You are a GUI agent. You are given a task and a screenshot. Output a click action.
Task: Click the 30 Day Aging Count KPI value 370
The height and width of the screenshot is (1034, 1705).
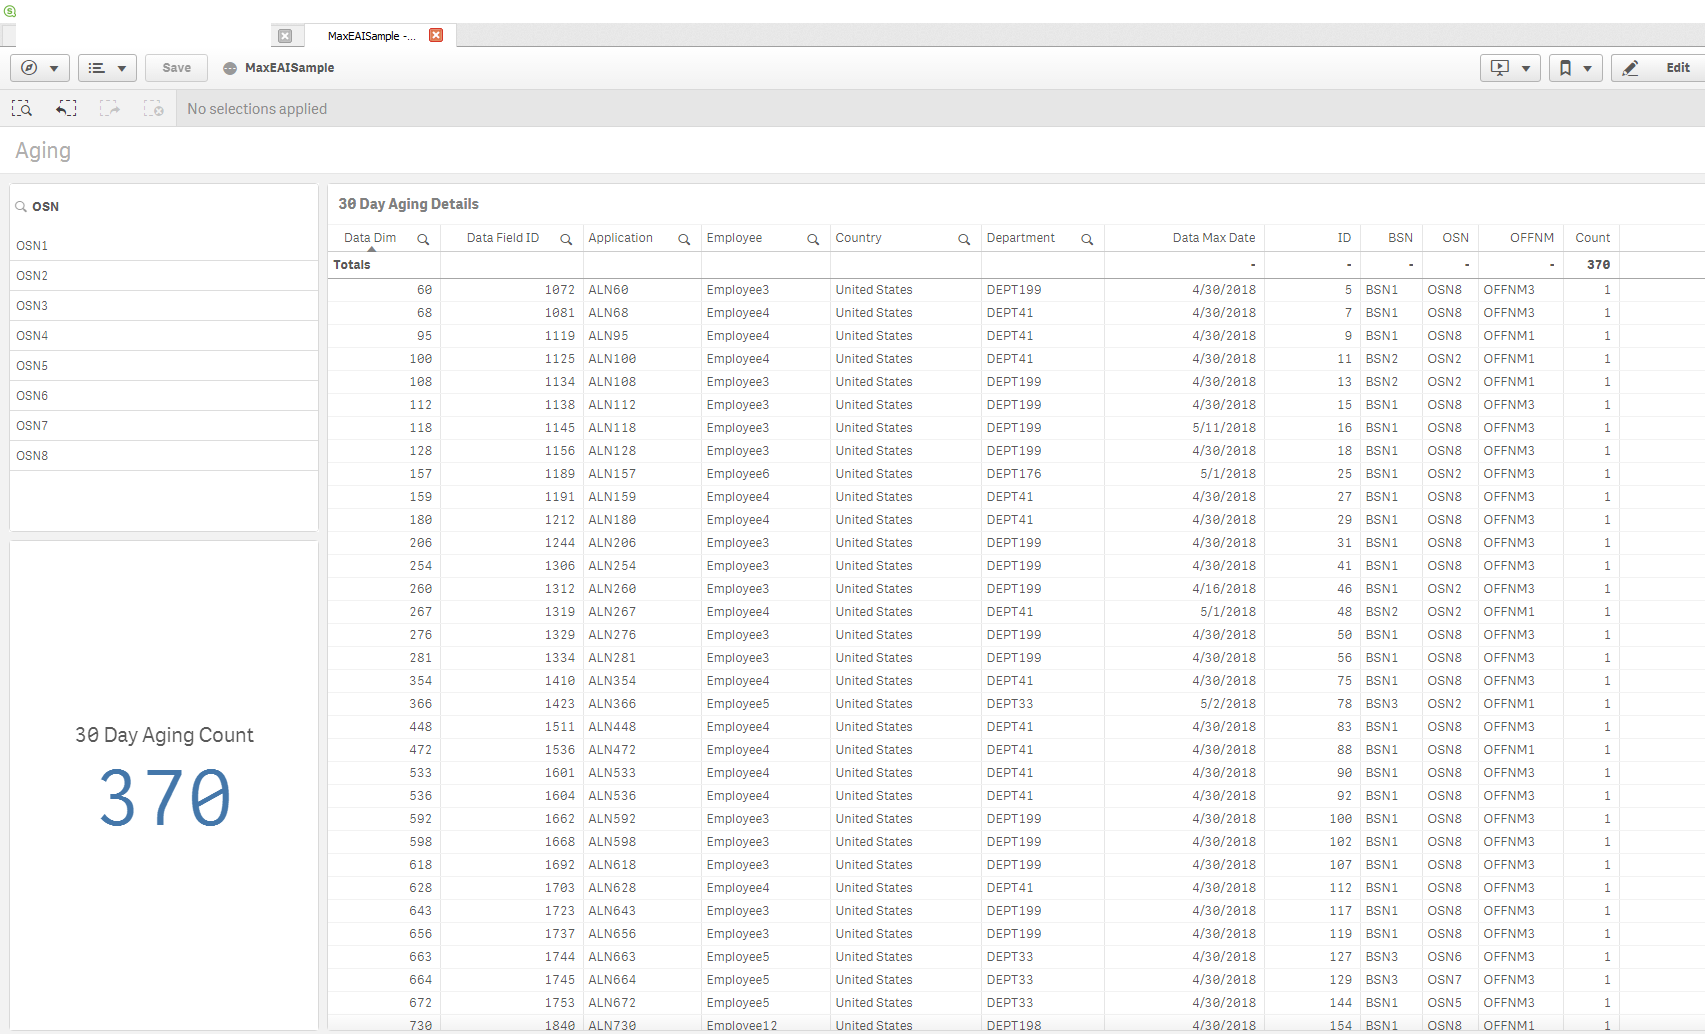click(165, 798)
